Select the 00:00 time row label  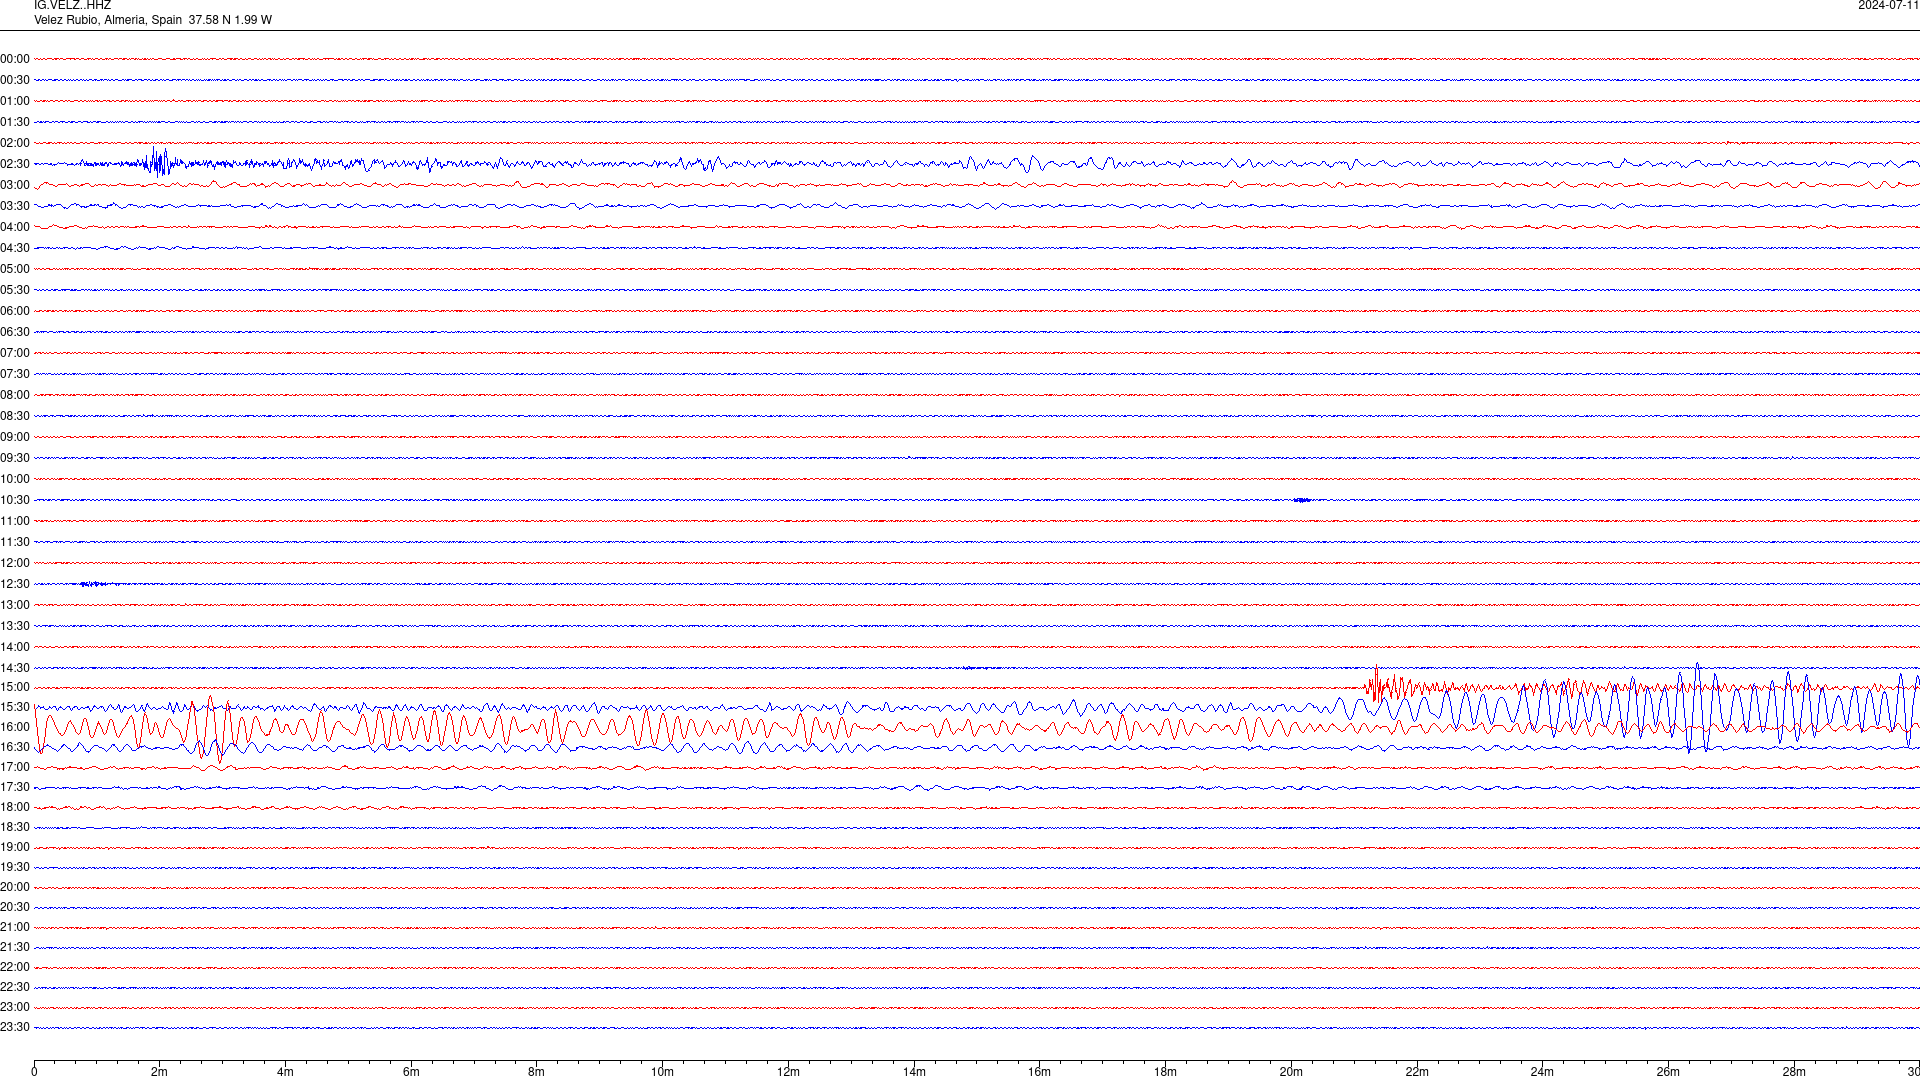(x=15, y=59)
